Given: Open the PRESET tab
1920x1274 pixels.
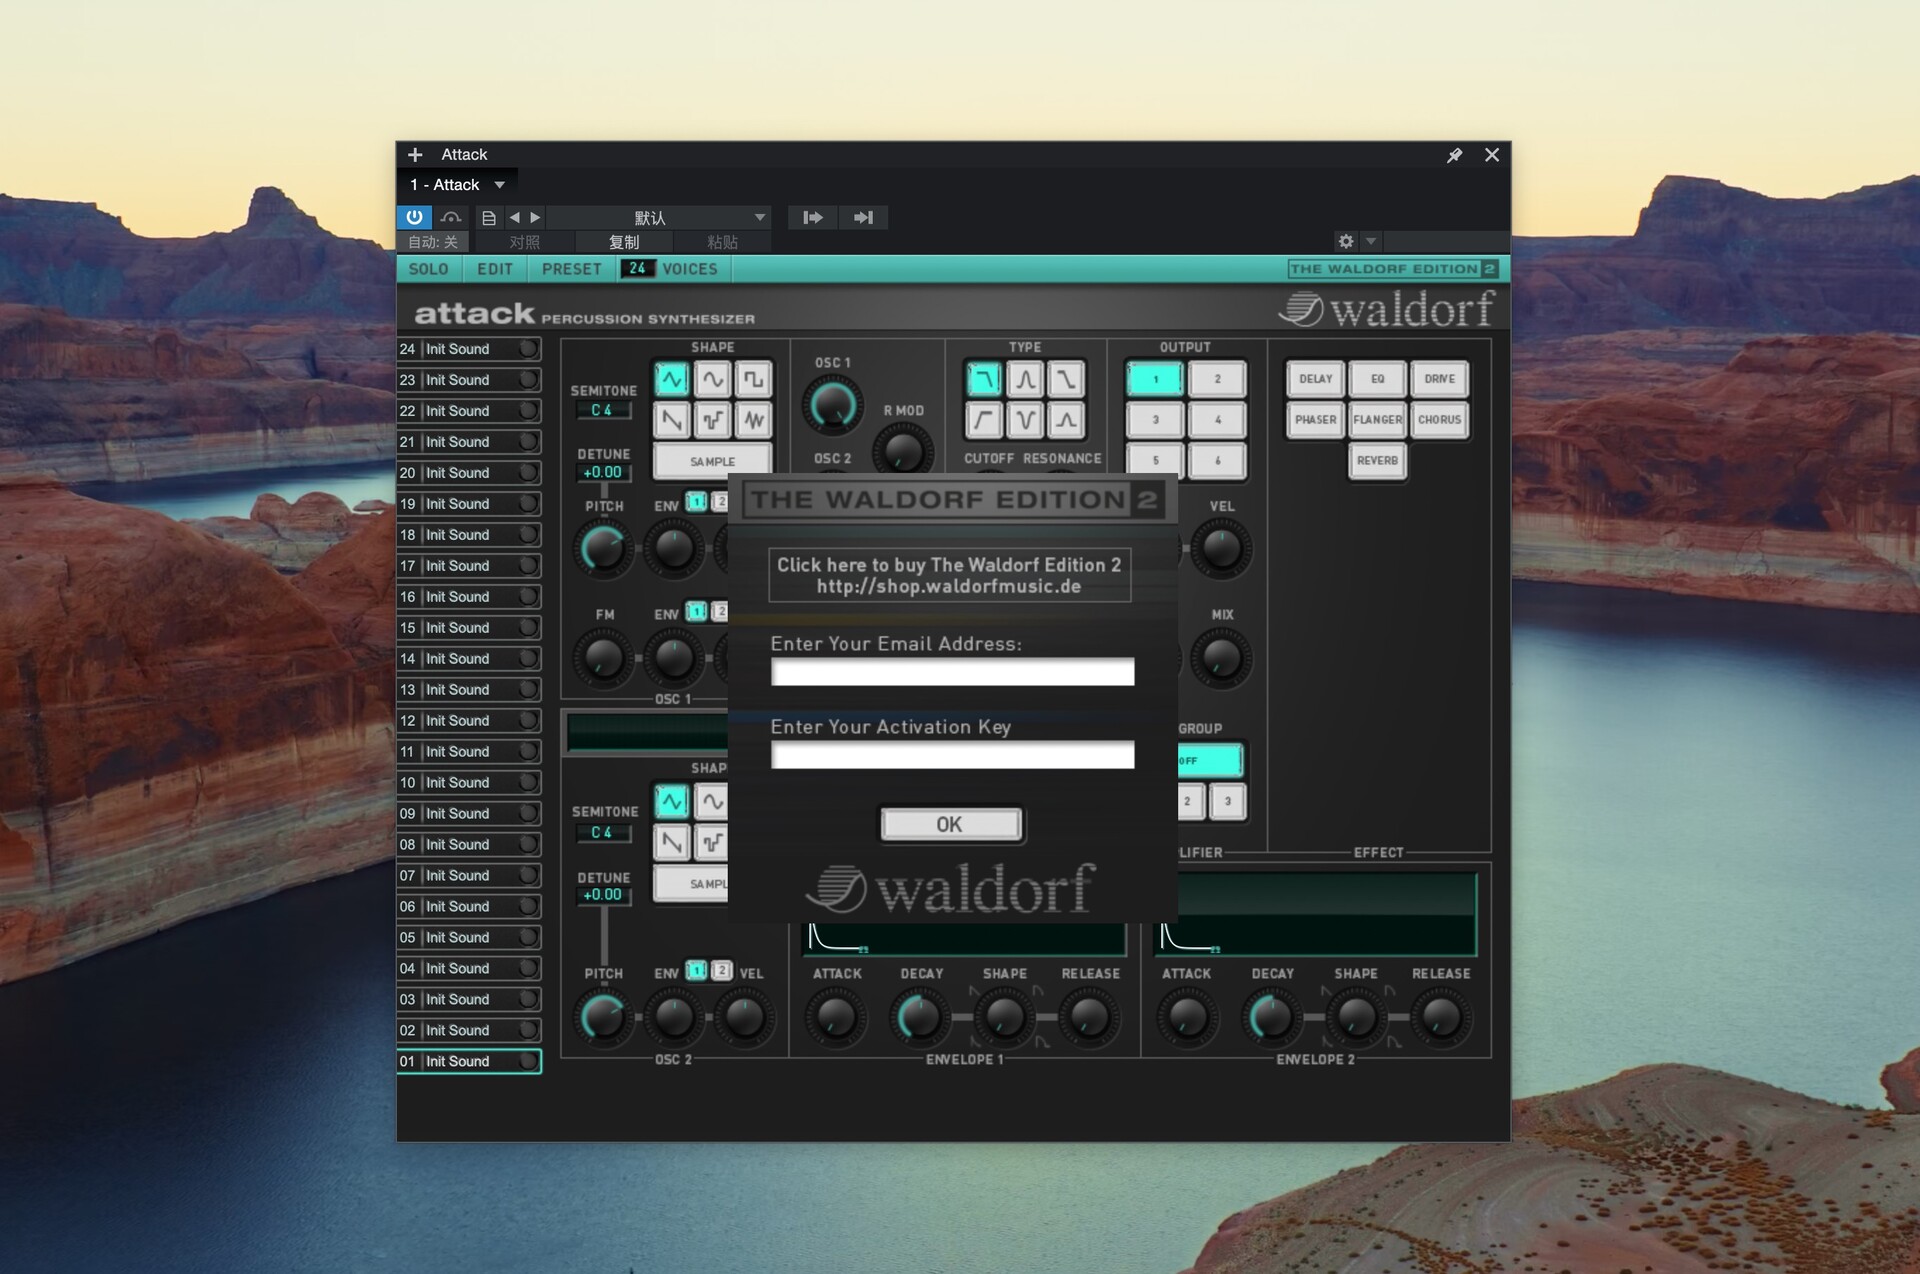Looking at the screenshot, I should [571, 269].
